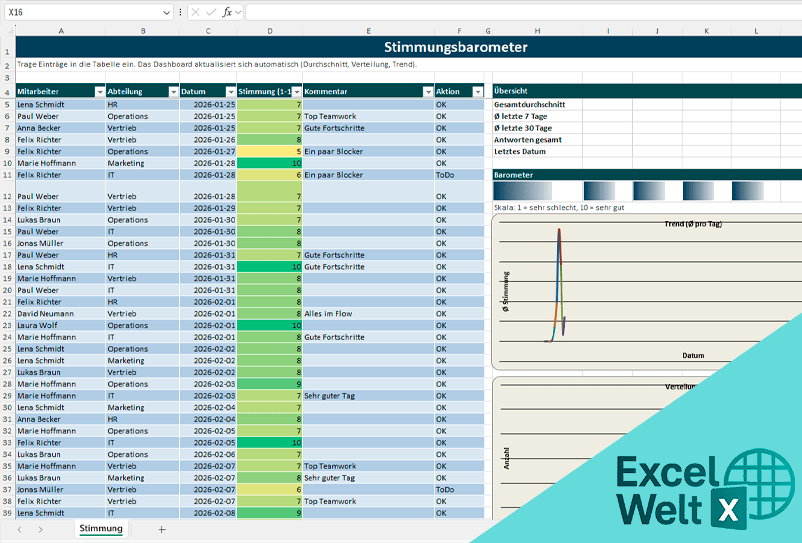Screen dimensions: 802x543
Task: Click the Trend chart area
Action: (640, 290)
